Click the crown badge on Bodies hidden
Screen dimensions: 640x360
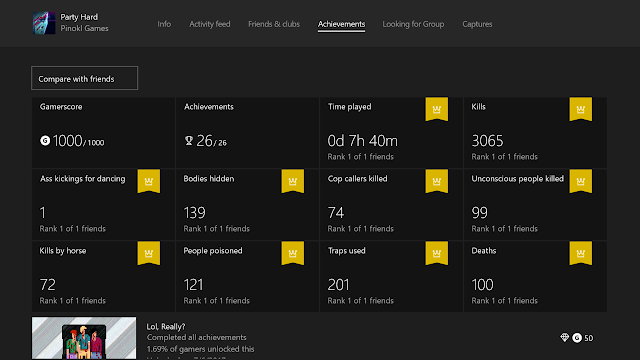point(292,181)
